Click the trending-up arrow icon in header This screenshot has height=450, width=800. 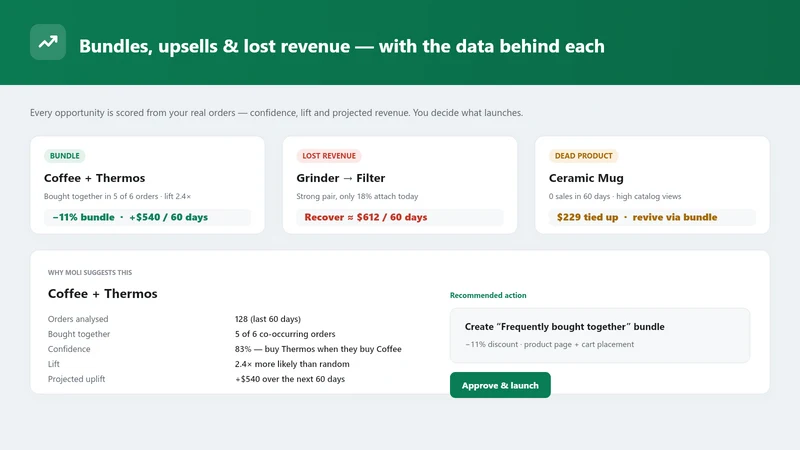48,42
